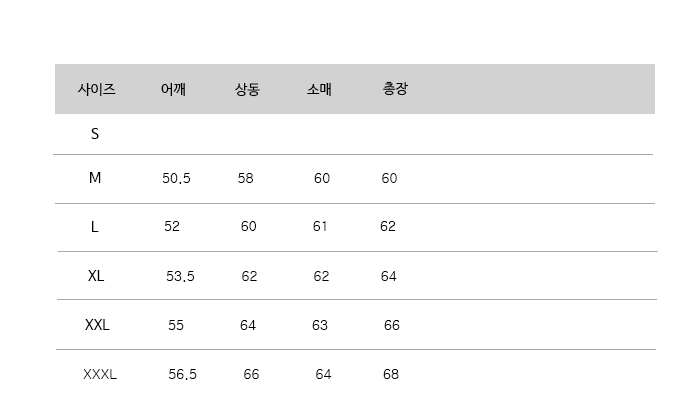Image resolution: width=700 pixels, height=402 pixels.
Task: Select the XXXL size row label
Action: [100, 374]
